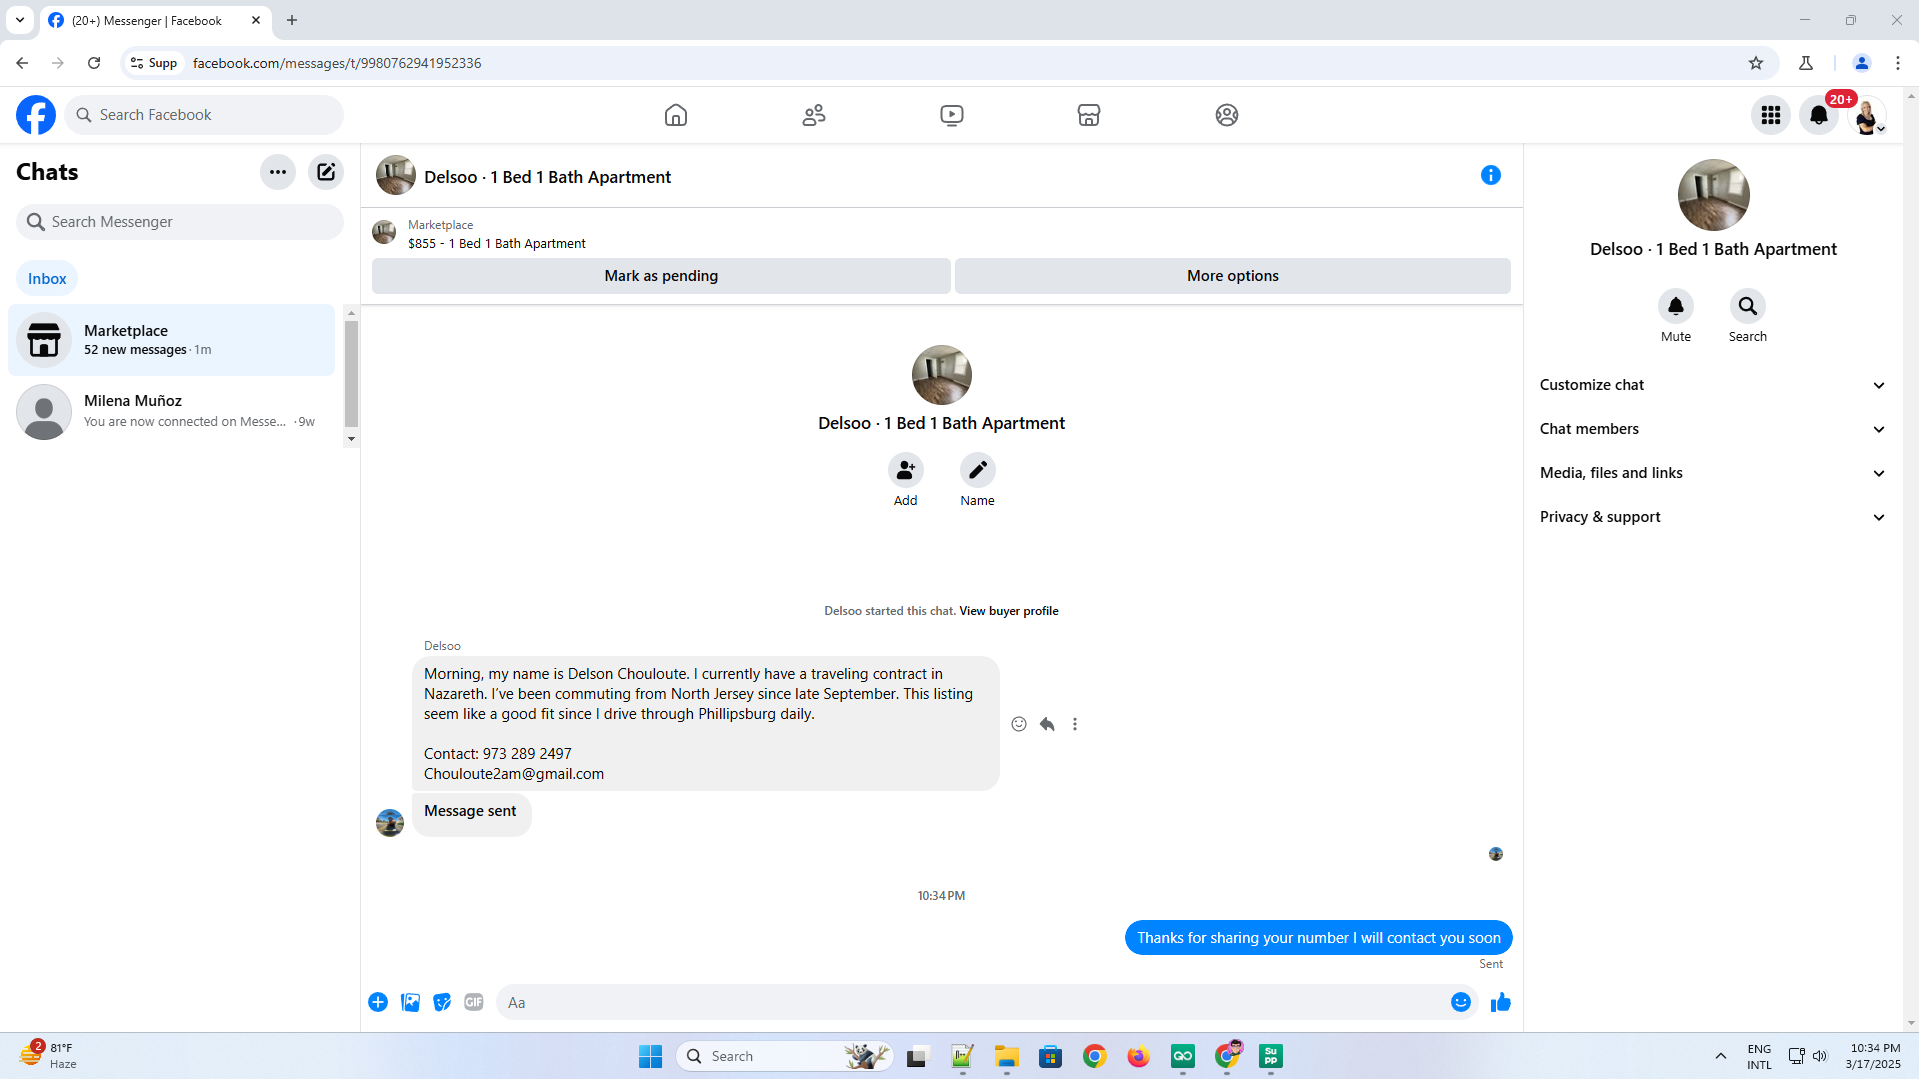The width and height of the screenshot is (1919, 1079).
Task: Open the tab search dropdown
Action: pos(20,20)
